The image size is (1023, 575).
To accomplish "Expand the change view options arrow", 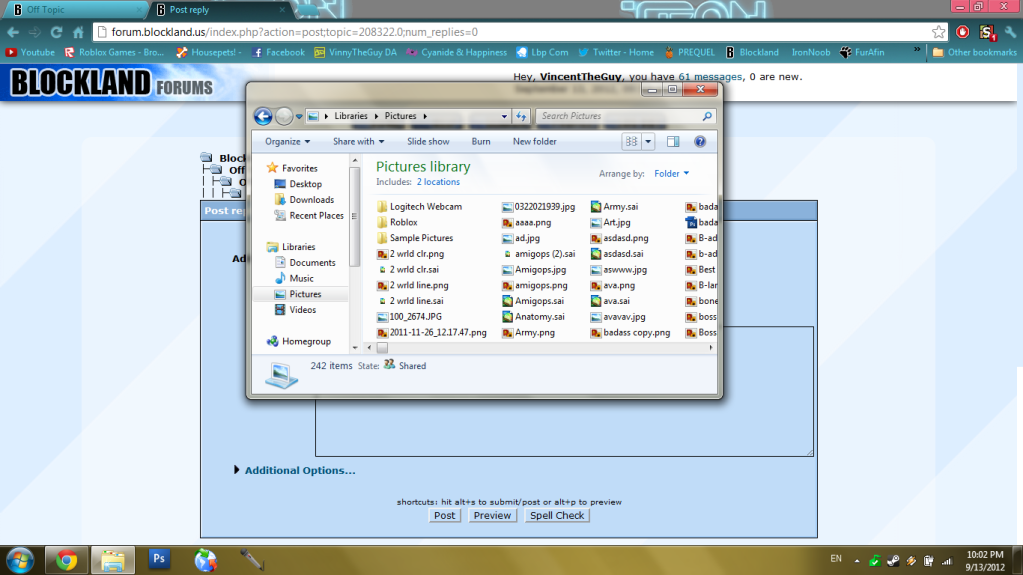I will [648, 142].
